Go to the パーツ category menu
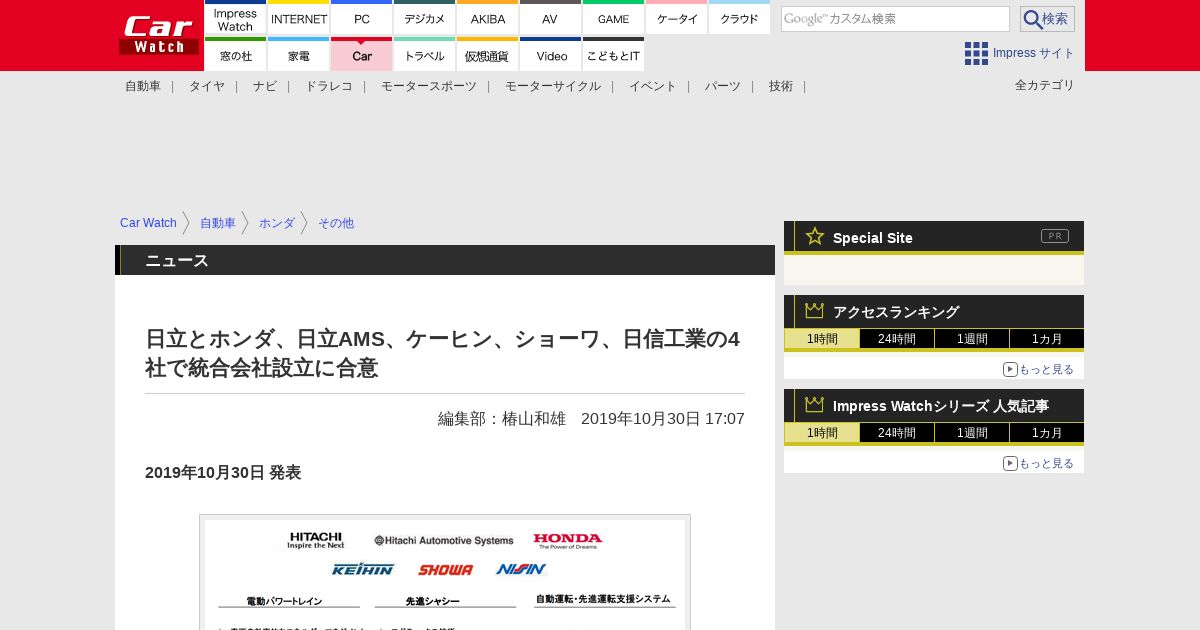Viewport: 1200px width, 630px height. point(723,86)
